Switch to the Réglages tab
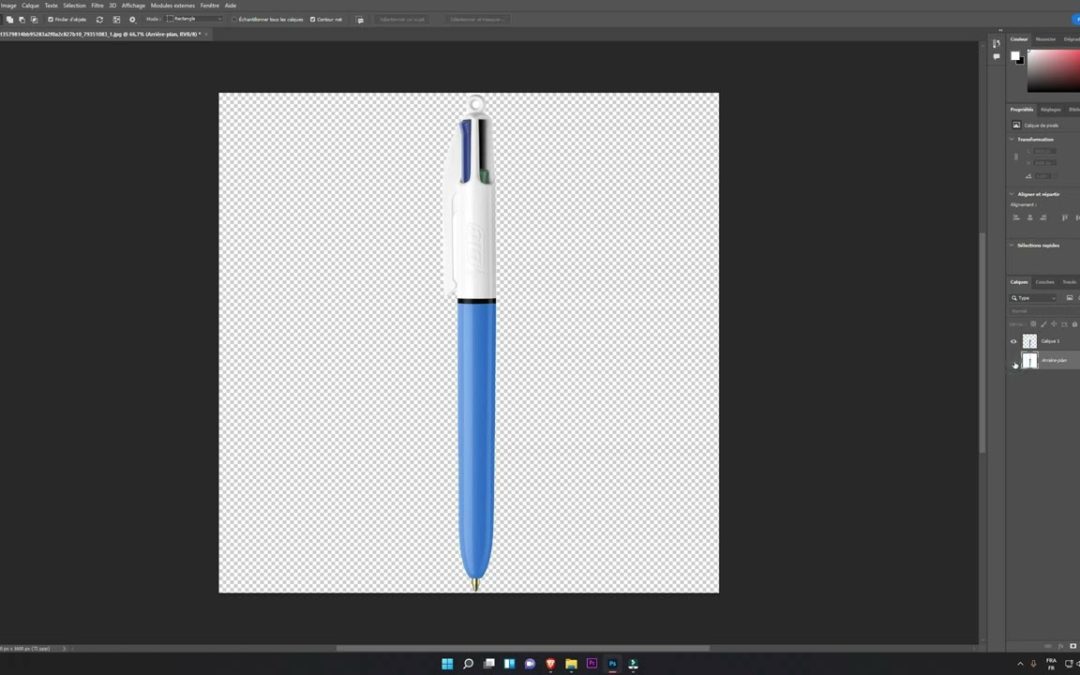The image size is (1080, 675). pyautogui.click(x=1050, y=110)
